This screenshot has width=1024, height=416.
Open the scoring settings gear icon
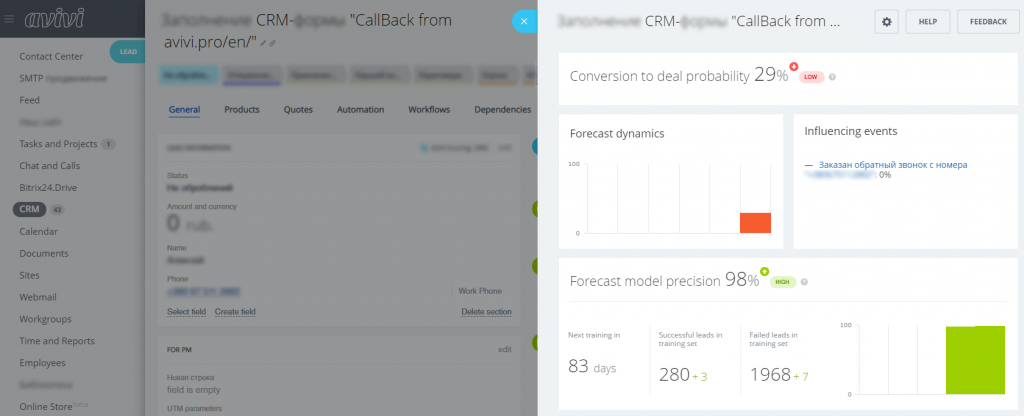coord(886,21)
